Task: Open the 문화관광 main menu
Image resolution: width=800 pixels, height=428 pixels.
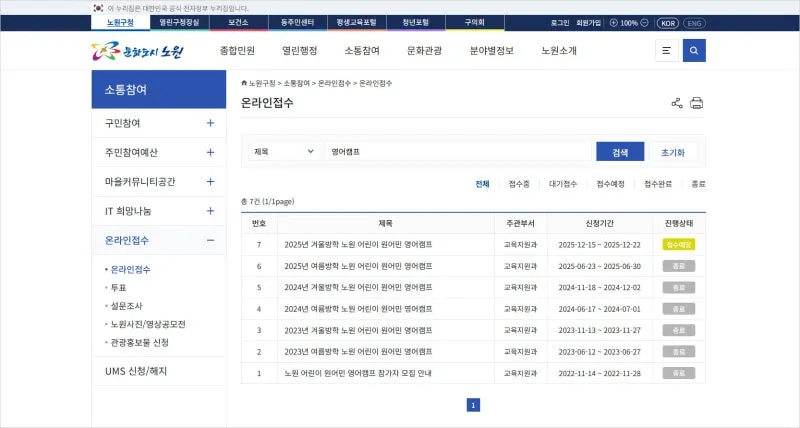Action: pyautogui.click(x=423, y=51)
